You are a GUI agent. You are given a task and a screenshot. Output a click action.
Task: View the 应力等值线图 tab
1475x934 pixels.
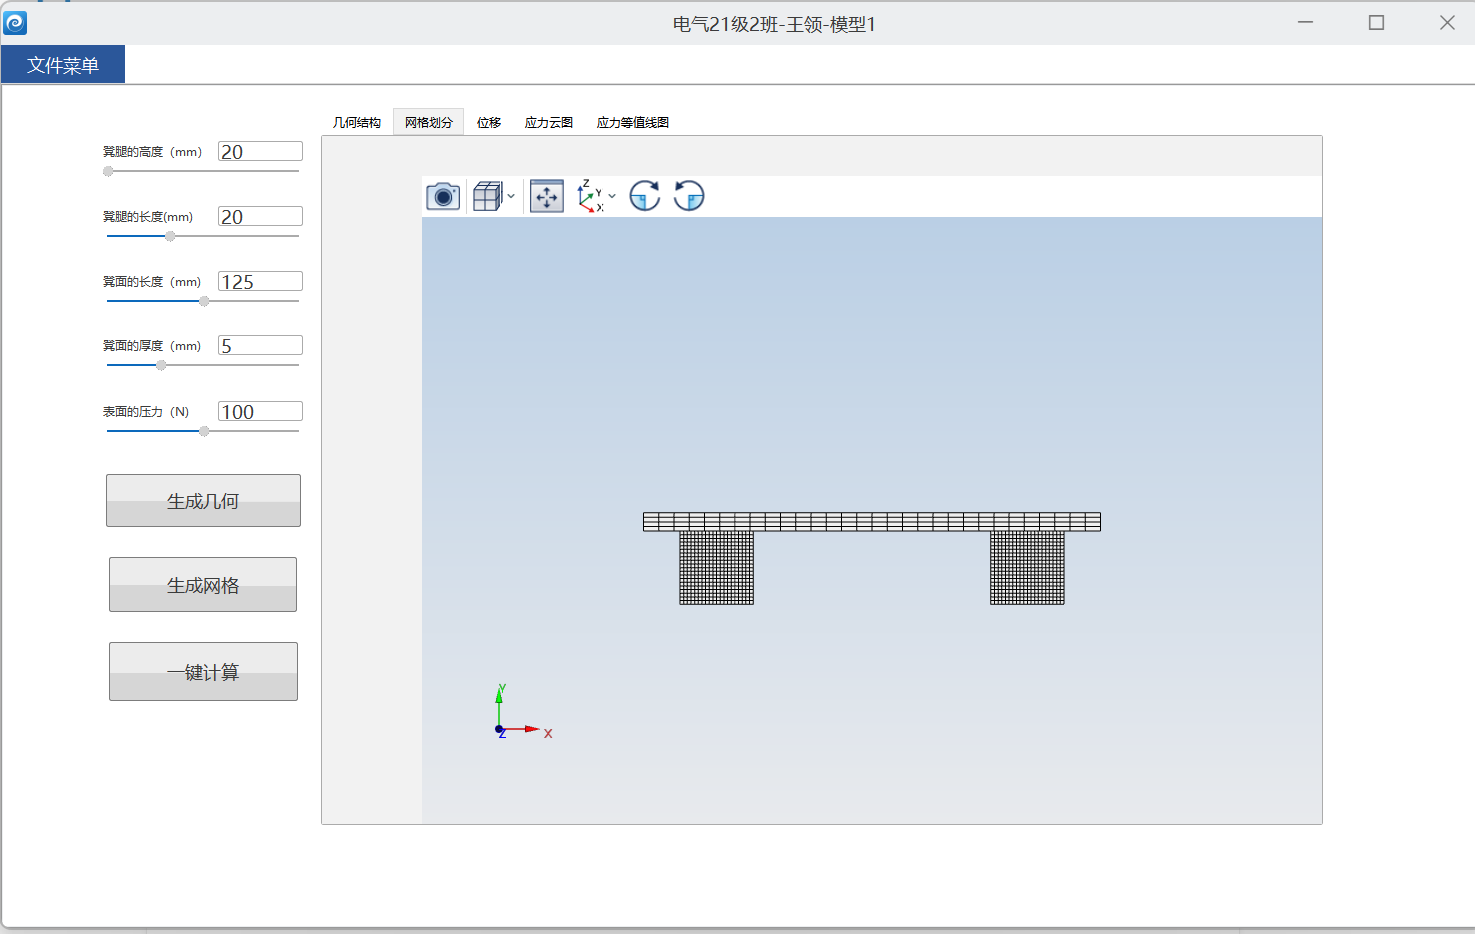633,122
